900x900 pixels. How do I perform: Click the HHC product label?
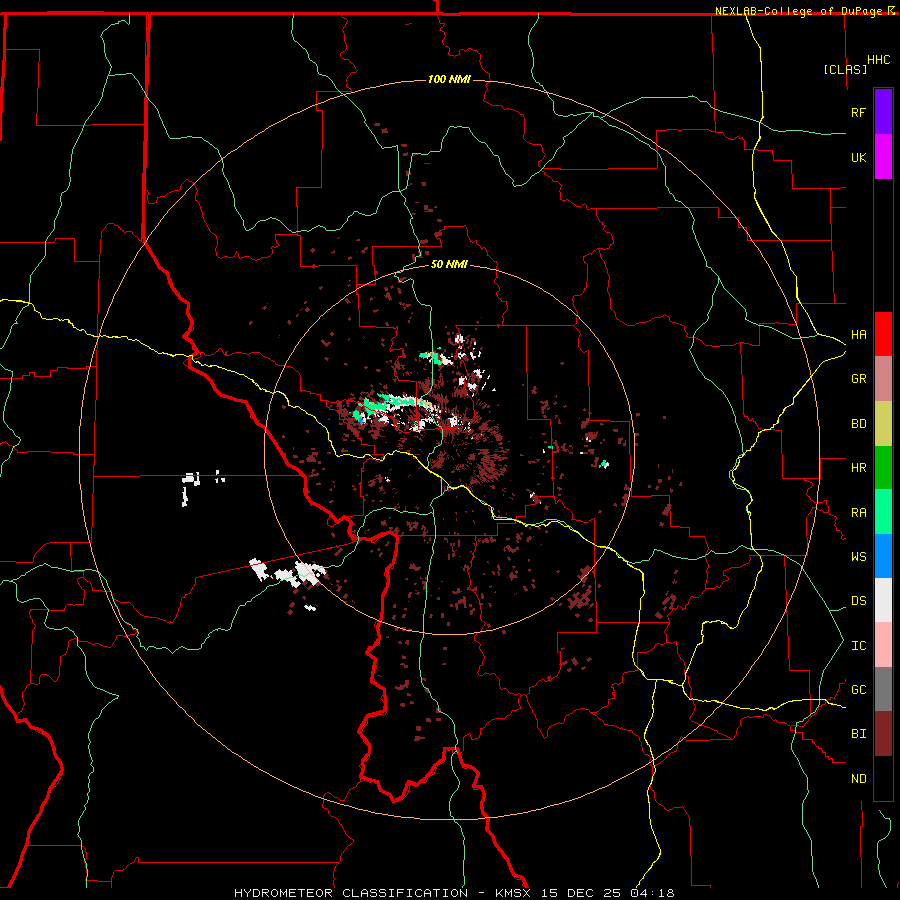point(879,60)
